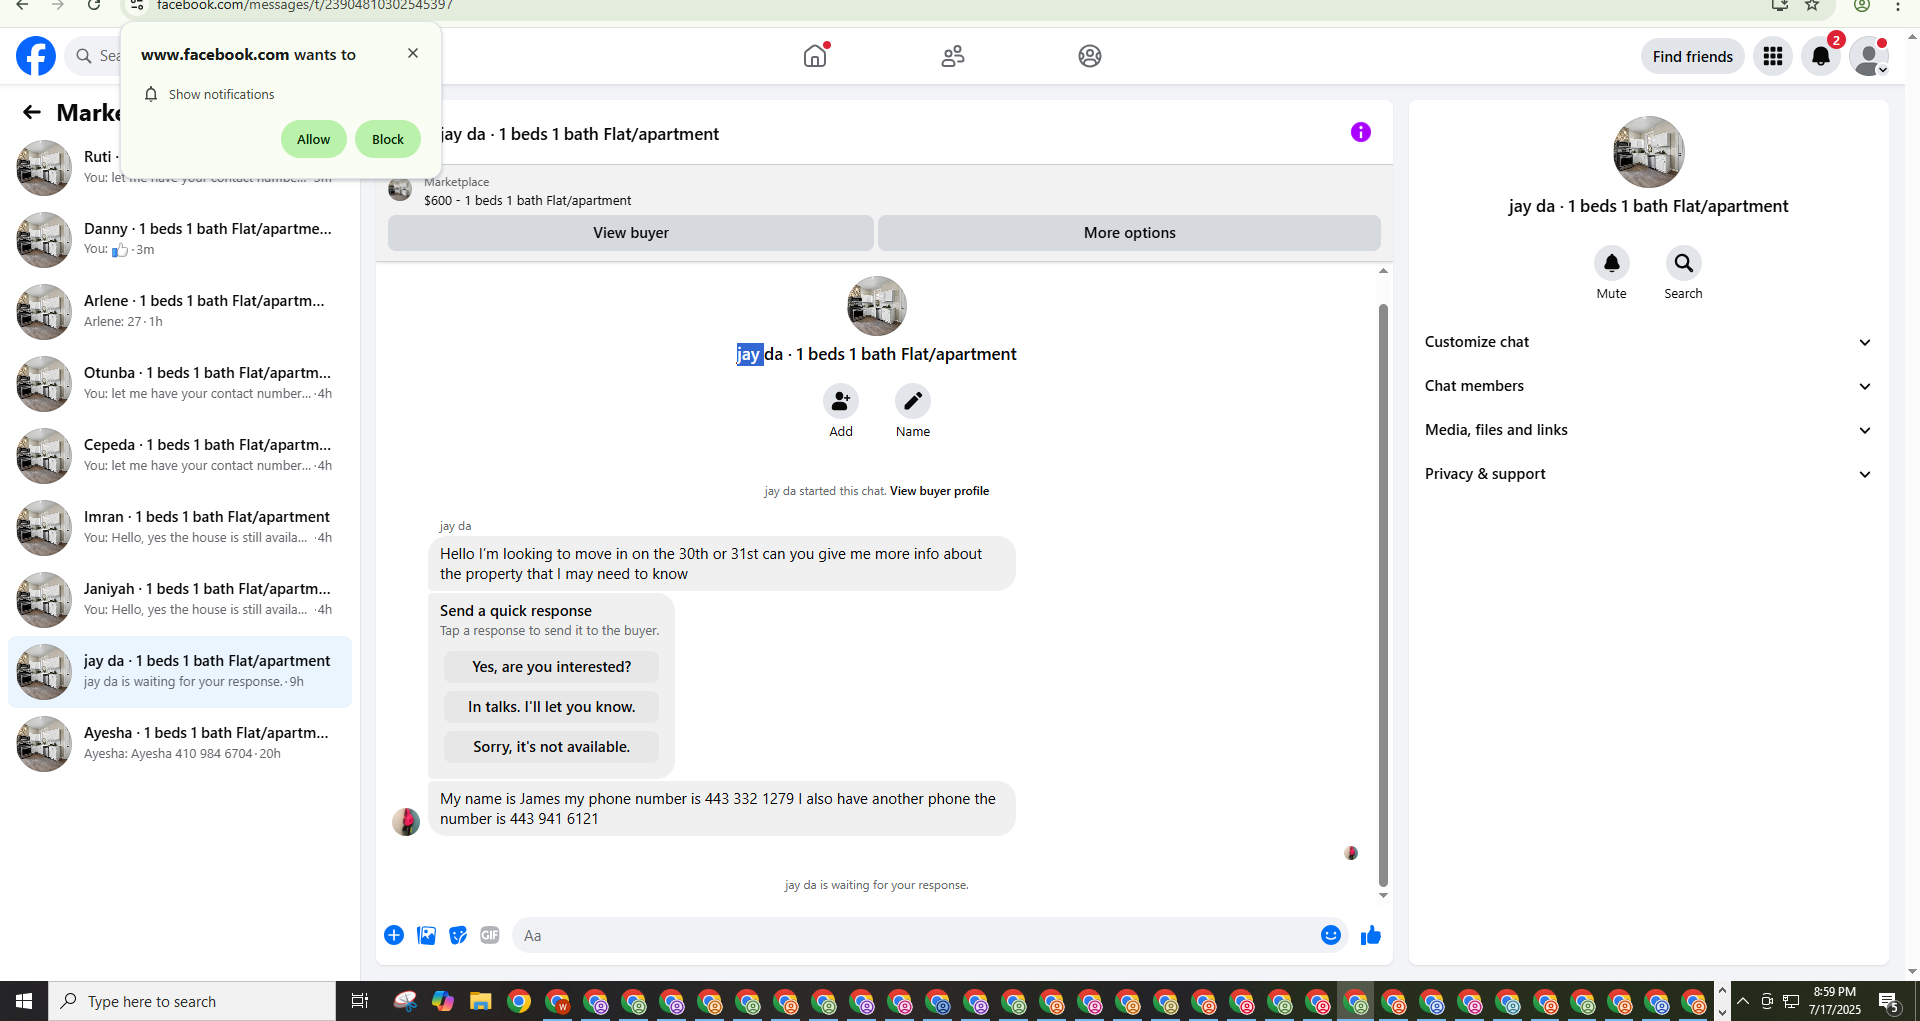Expand Chat members section
The width and height of the screenshot is (1920, 1021).
point(1648,386)
